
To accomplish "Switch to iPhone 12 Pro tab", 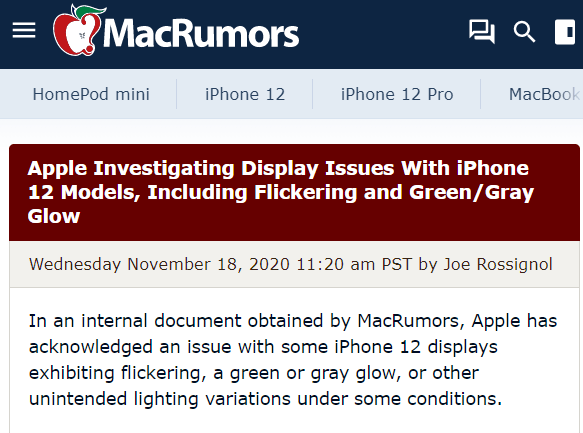I will pos(397,94).
